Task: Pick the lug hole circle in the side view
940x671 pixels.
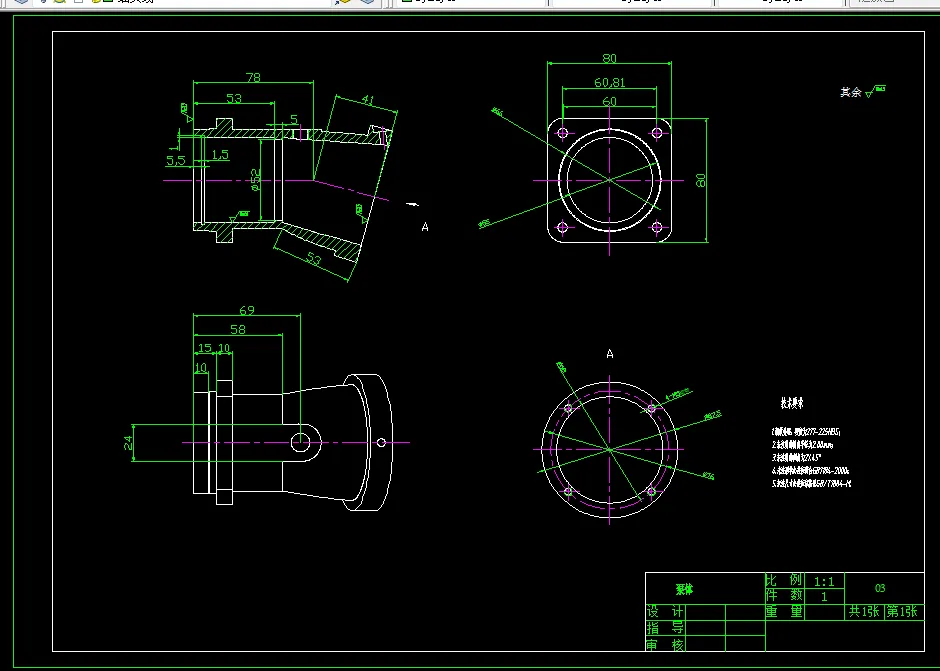Action: pyautogui.click(x=300, y=443)
